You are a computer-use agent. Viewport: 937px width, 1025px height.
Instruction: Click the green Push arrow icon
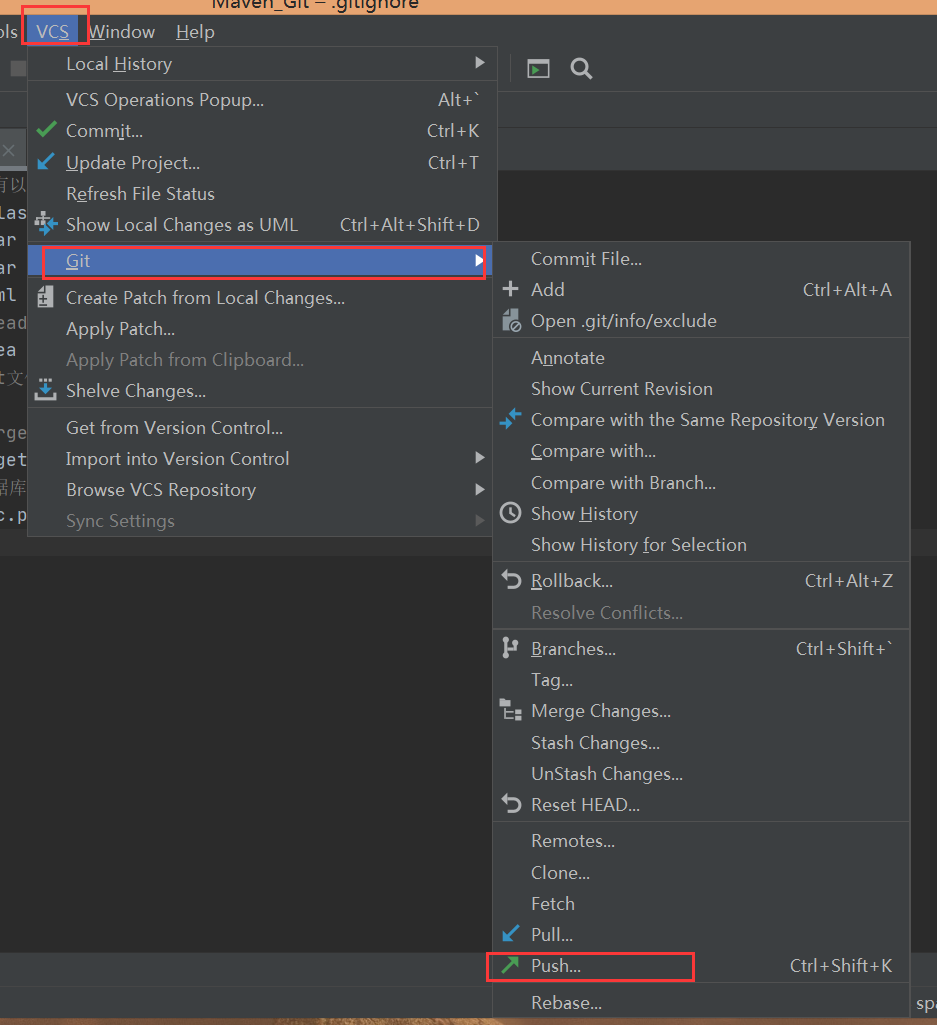click(x=510, y=965)
